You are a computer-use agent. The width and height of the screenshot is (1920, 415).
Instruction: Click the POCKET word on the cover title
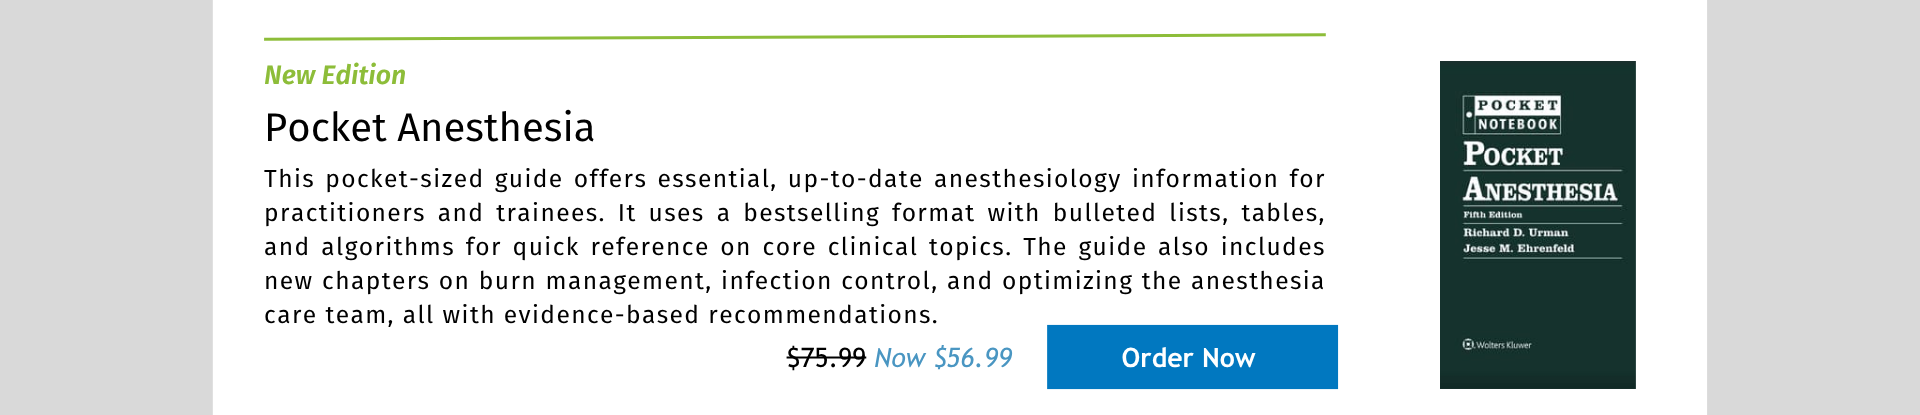click(1513, 154)
